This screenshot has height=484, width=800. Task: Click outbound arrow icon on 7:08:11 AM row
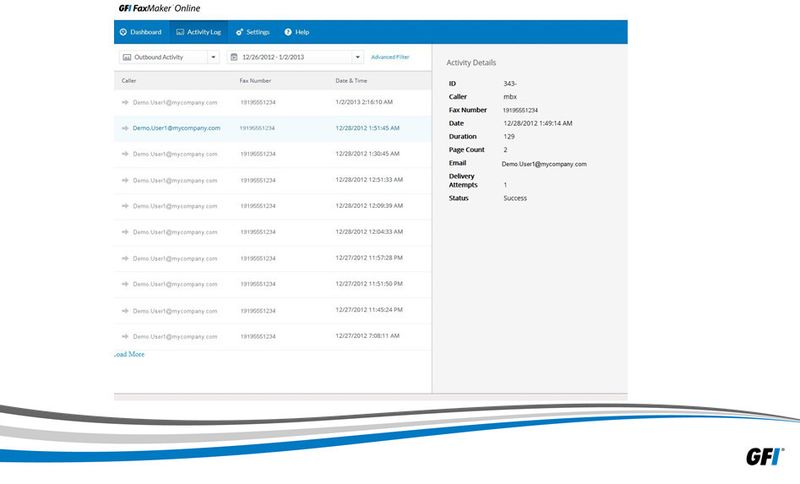coord(125,337)
